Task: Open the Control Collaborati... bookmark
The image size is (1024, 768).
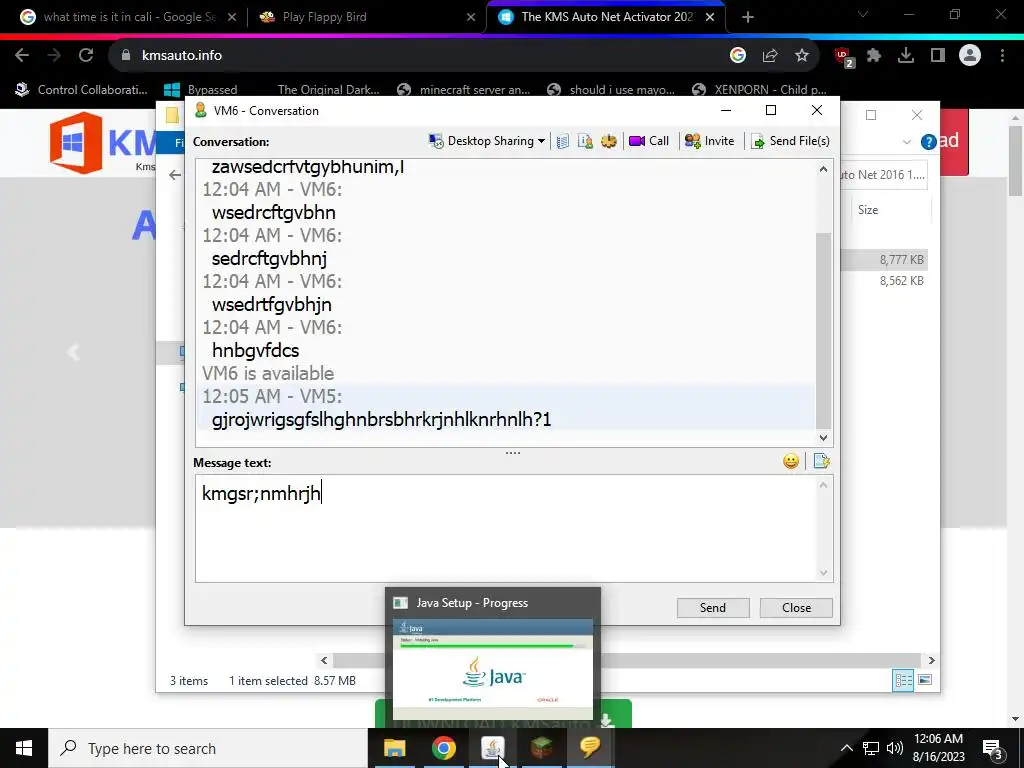Action: coord(82,89)
